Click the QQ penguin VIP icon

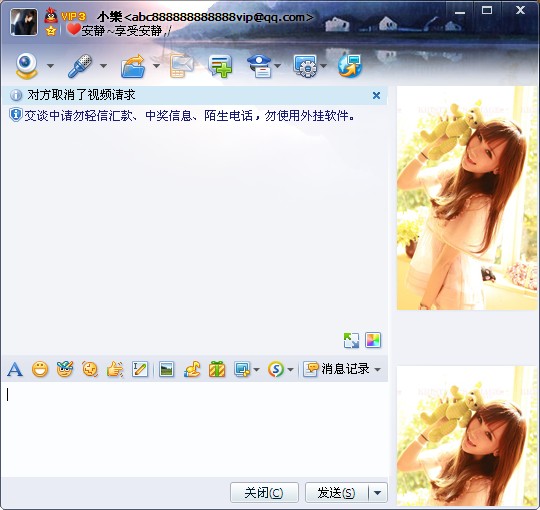[x=51, y=15]
